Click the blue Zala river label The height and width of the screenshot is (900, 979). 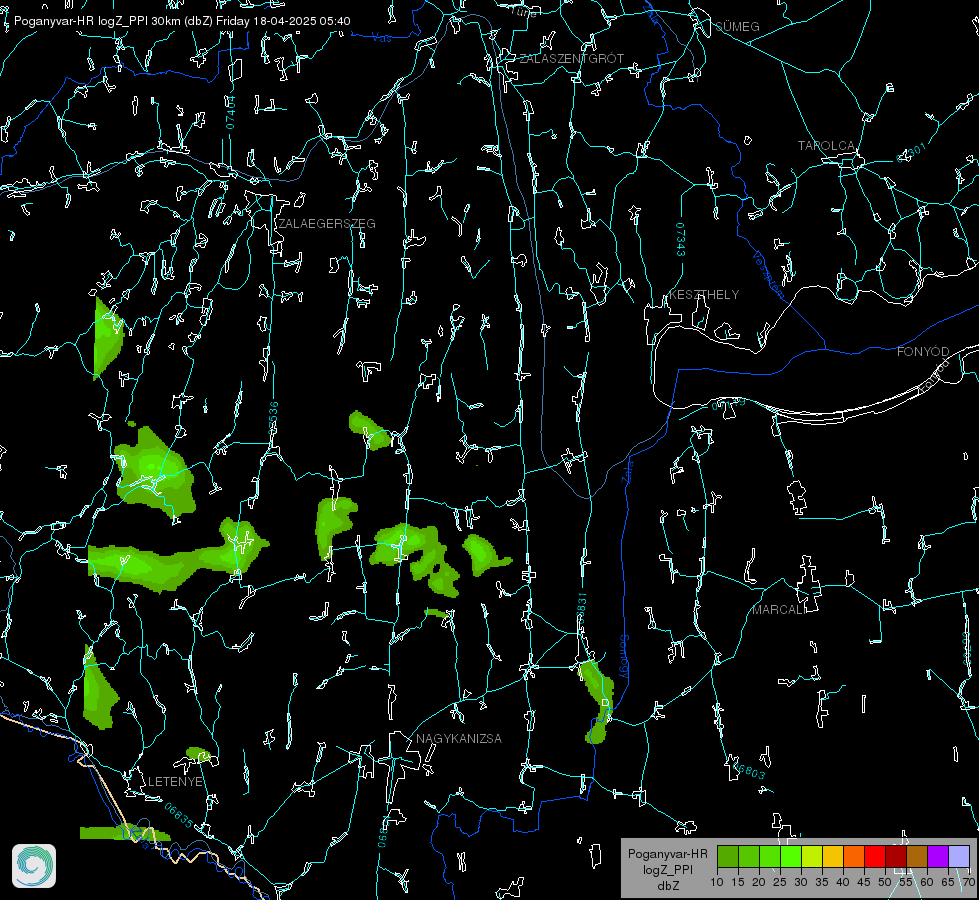click(627, 471)
